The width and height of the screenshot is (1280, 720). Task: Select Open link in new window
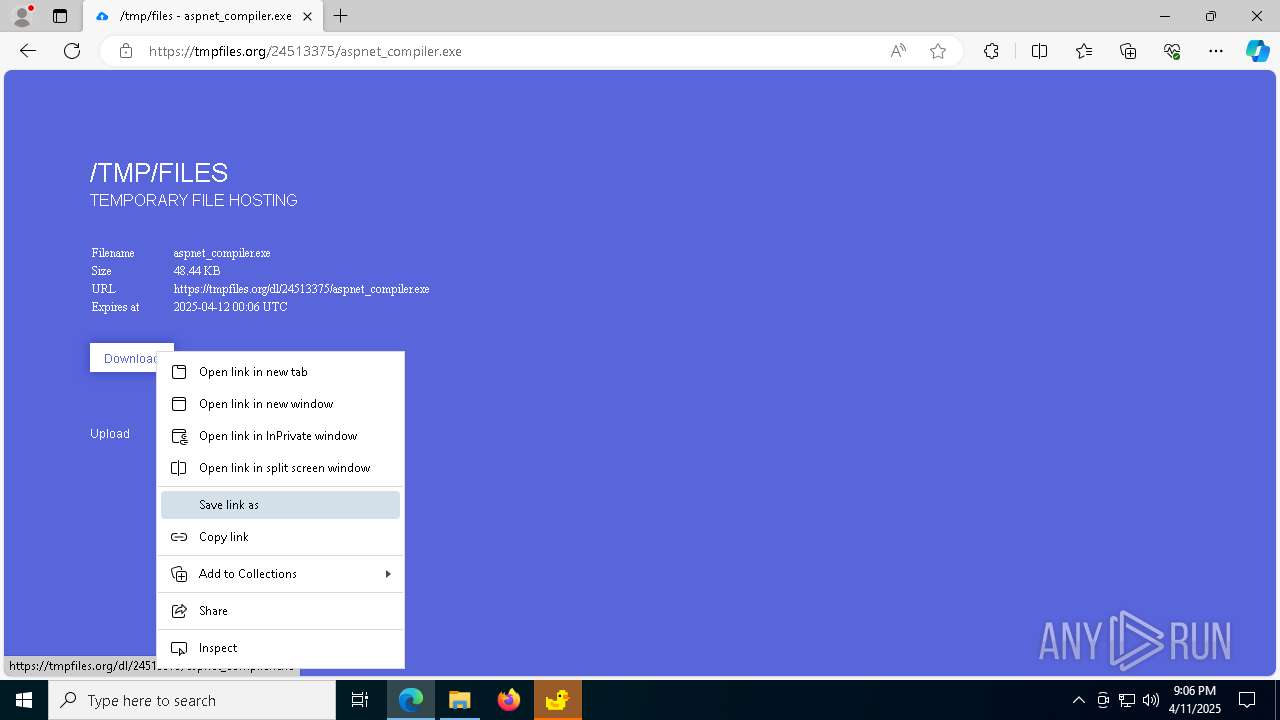(280, 404)
